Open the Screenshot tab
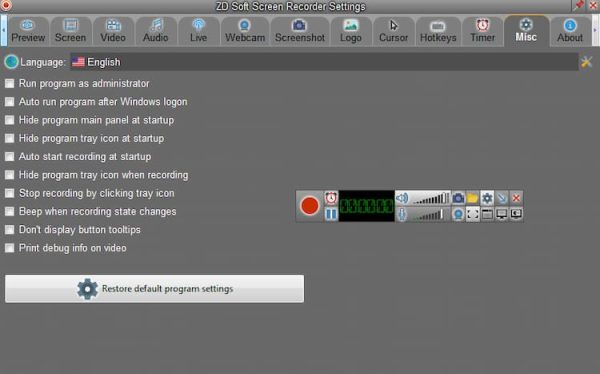600x374 pixels. (x=300, y=31)
